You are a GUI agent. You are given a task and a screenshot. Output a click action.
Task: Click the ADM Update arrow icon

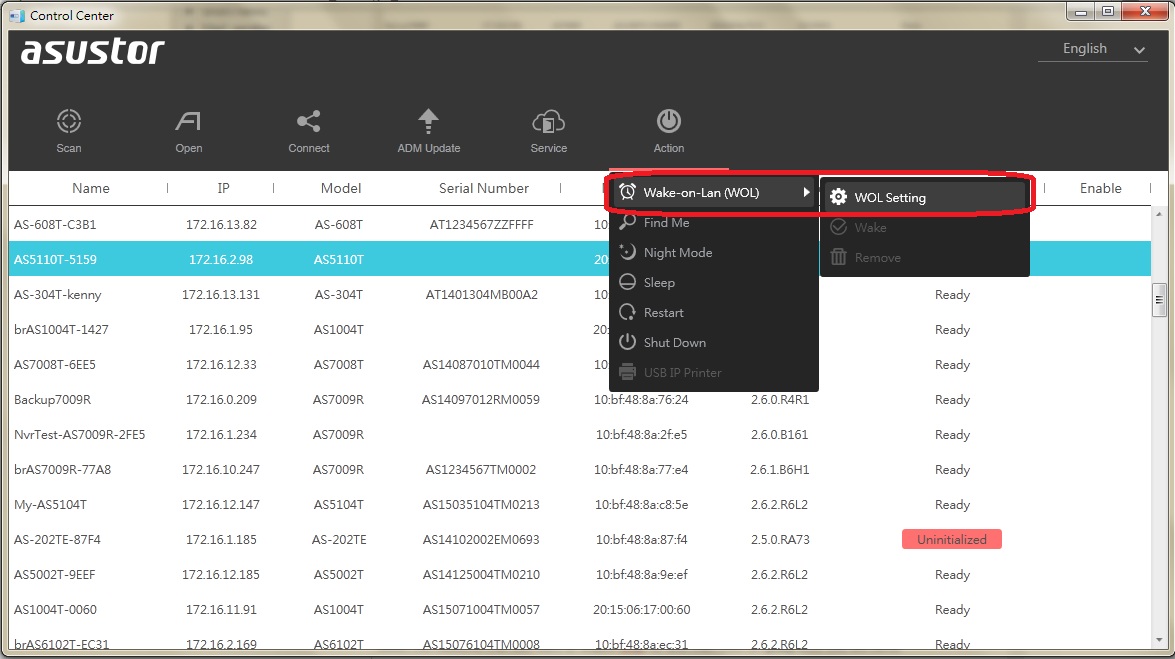click(428, 121)
